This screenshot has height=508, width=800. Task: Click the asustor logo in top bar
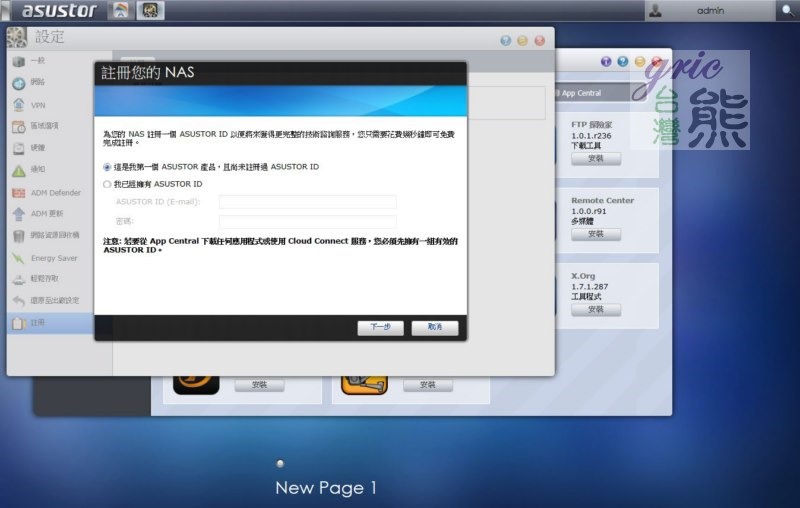point(59,11)
